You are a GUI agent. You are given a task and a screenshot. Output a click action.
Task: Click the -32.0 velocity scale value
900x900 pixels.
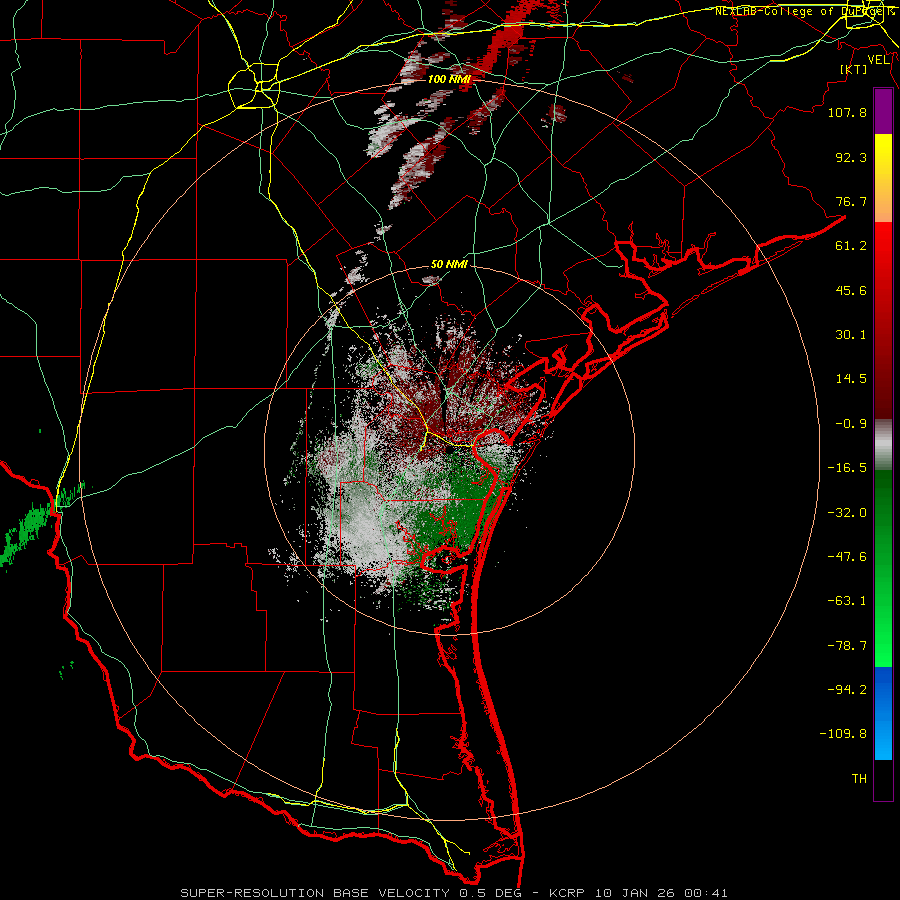pyautogui.click(x=847, y=513)
